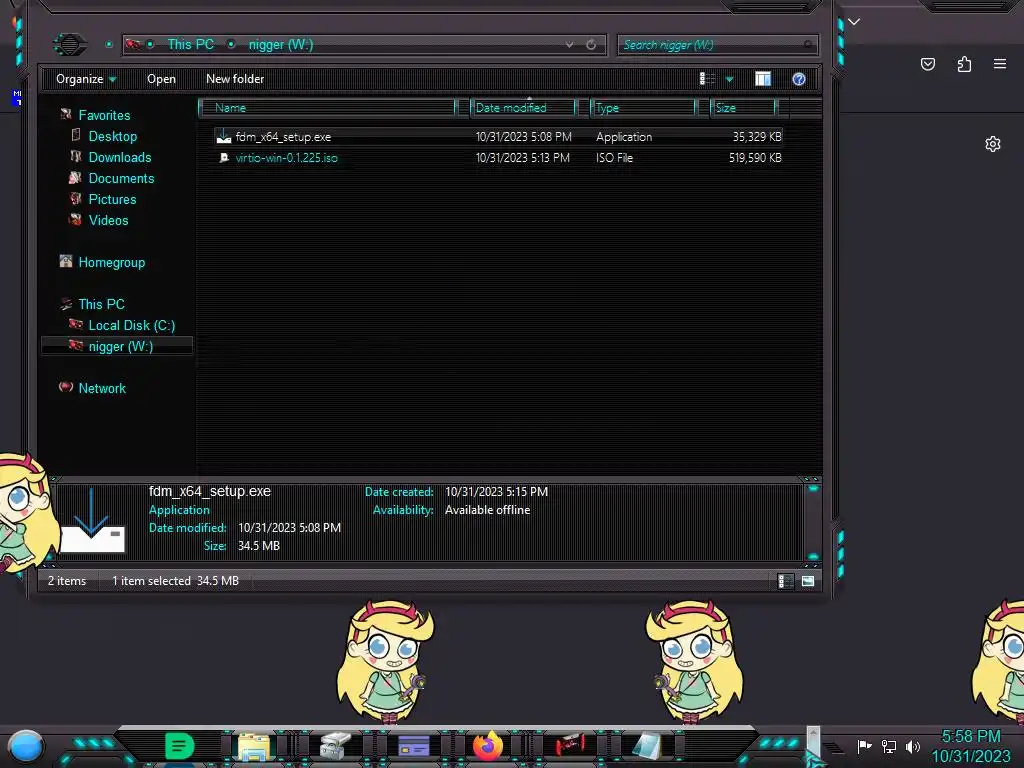1024x768 pixels.
Task: Select Documents under Favorites
Action: click(x=121, y=178)
